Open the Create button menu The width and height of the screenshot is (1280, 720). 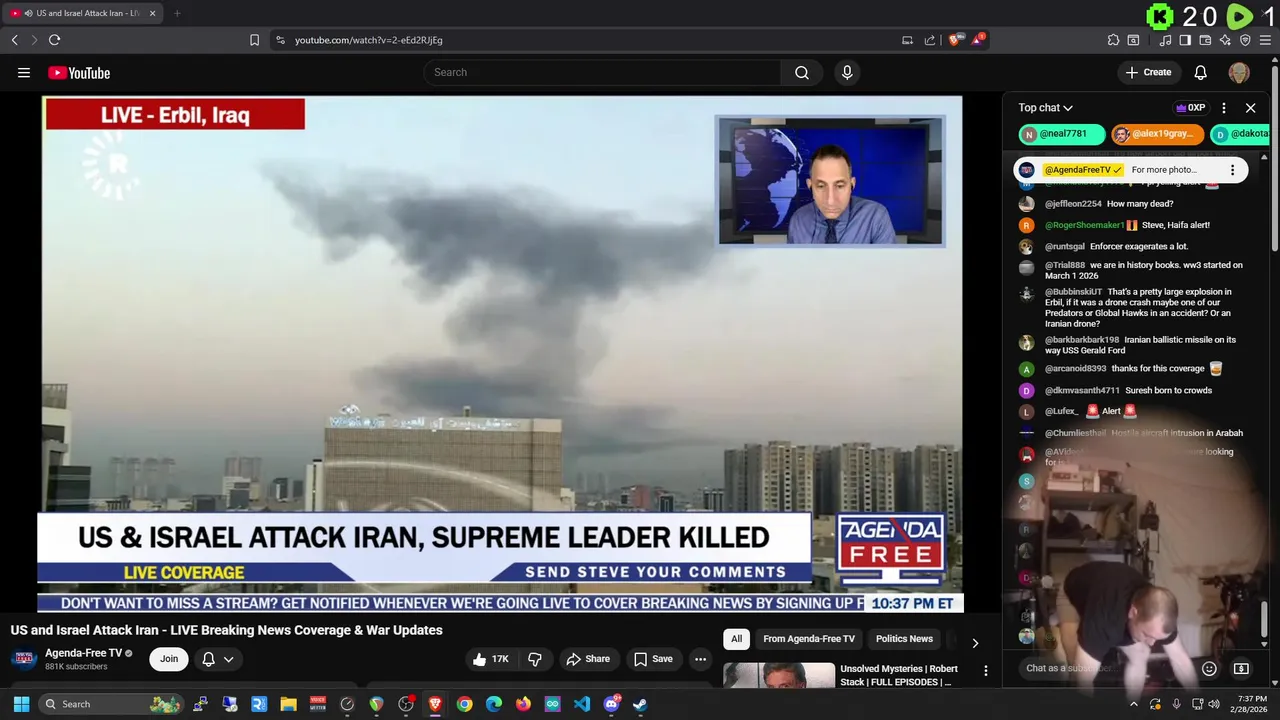tap(1148, 72)
